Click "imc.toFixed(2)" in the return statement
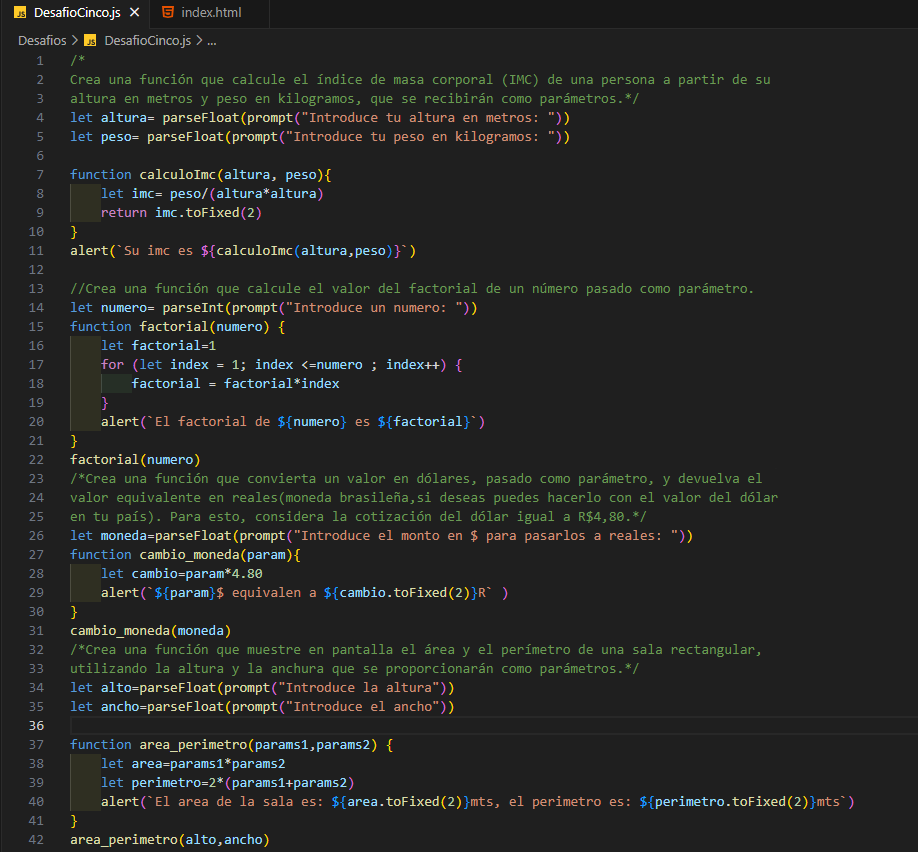 (x=208, y=213)
